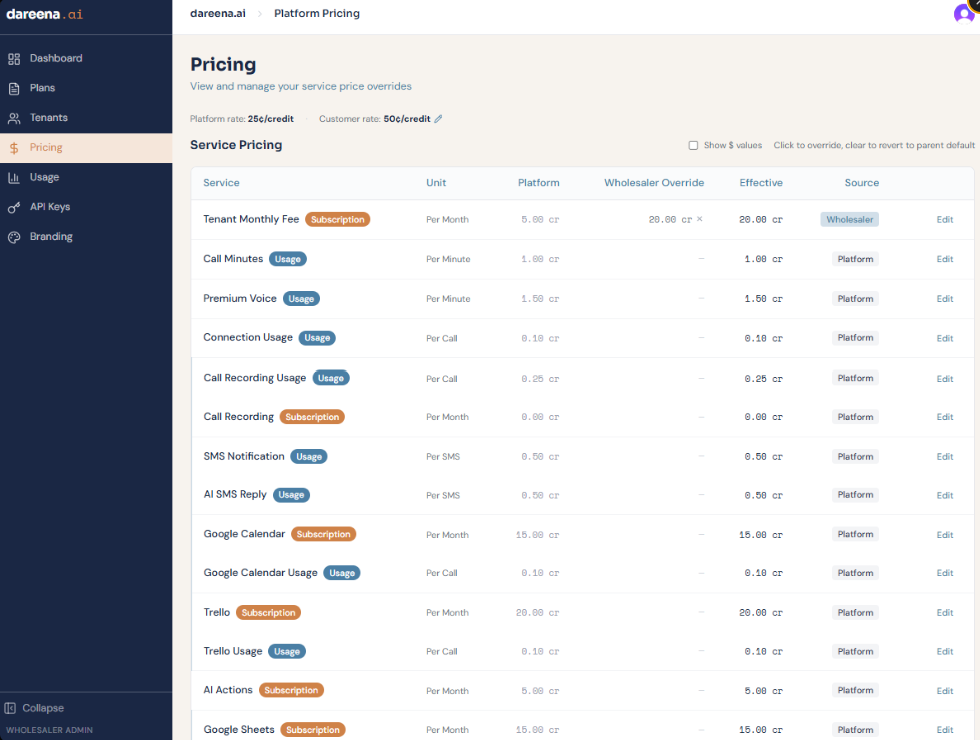Select the Plans document icon
The width and height of the screenshot is (980, 740).
tap(15, 88)
